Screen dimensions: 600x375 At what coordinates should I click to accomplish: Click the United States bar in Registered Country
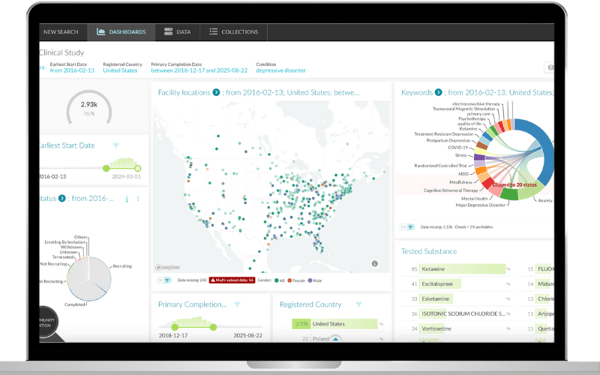point(335,324)
